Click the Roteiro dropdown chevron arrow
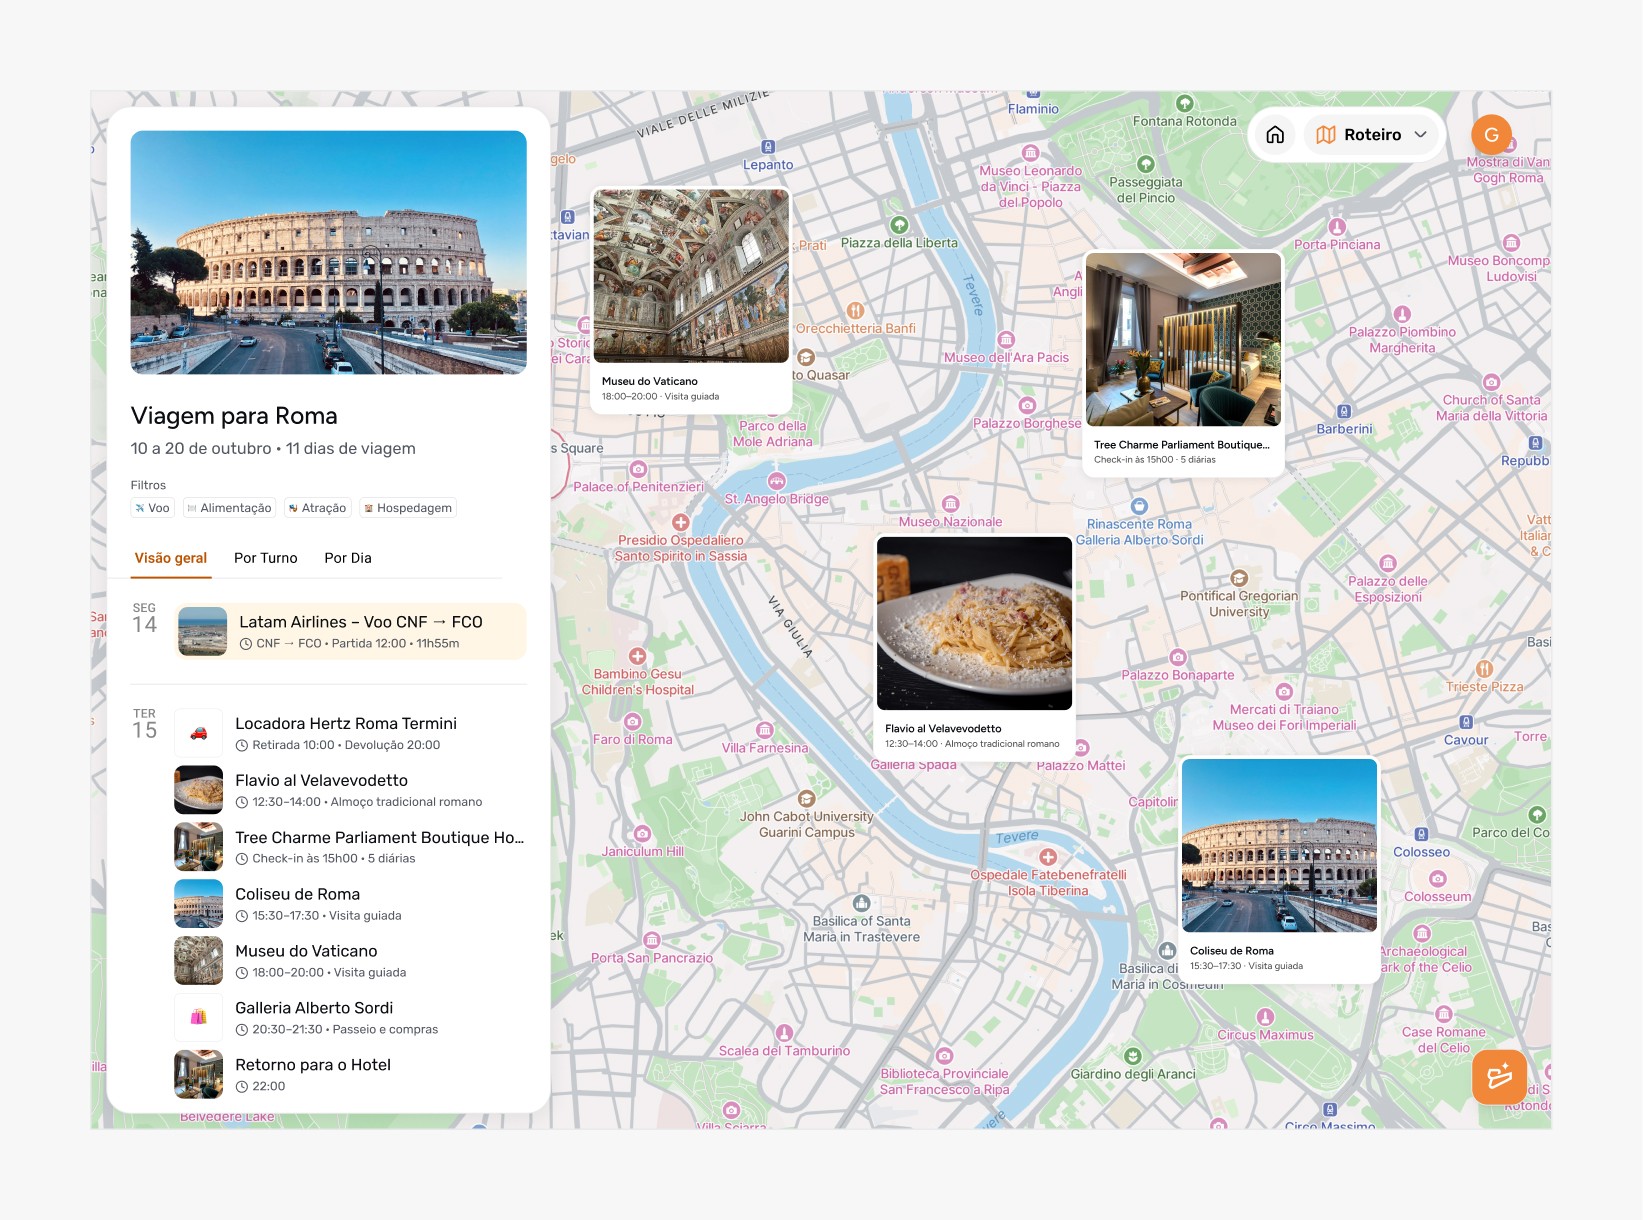 1420,135
